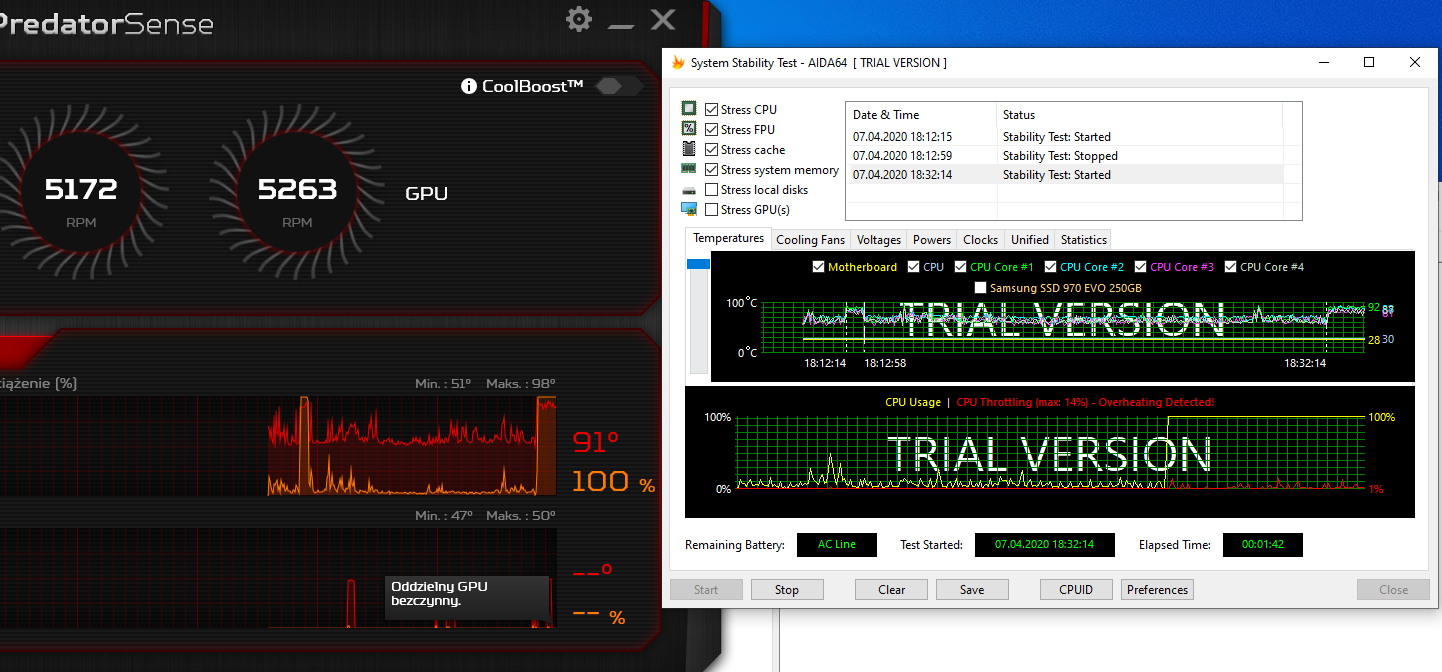This screenshot has width=1442, height=672.
Task: Toggle CPU Core #3 checkbox
Action: pos(1140,267)
